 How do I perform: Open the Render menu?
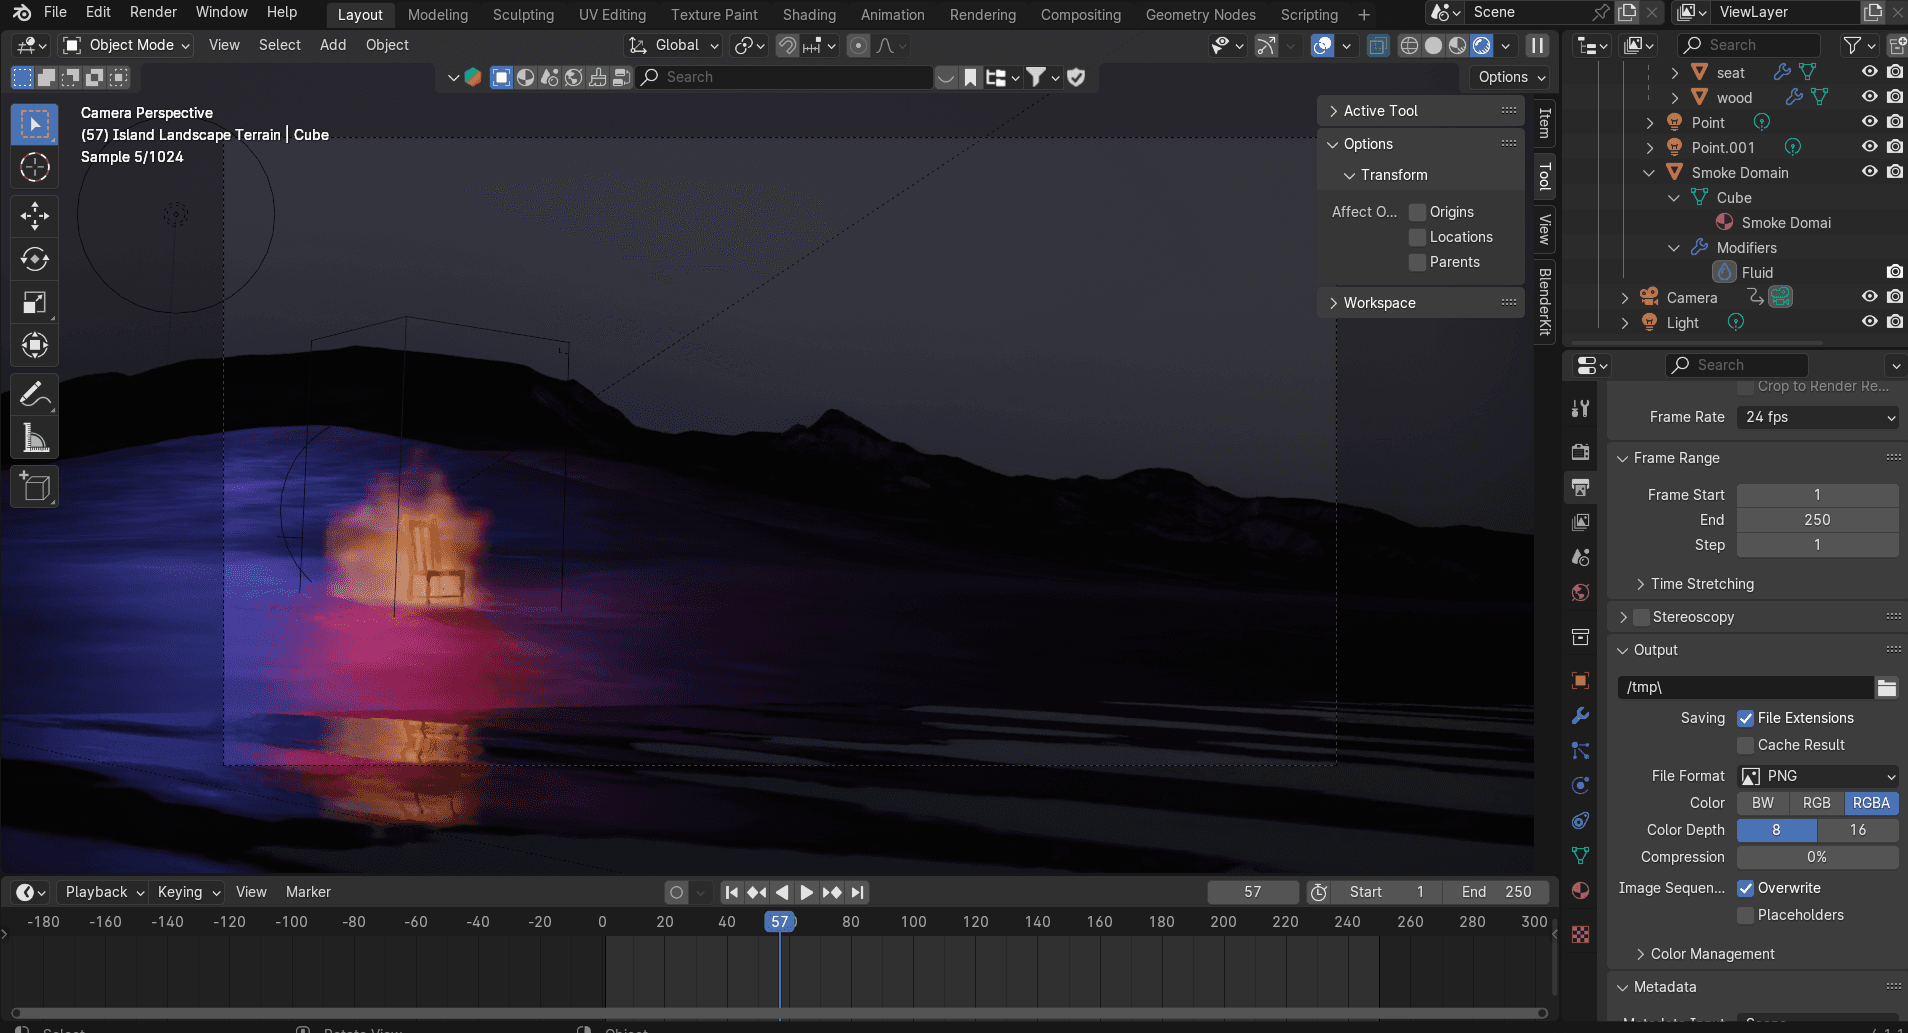point(153,12)
